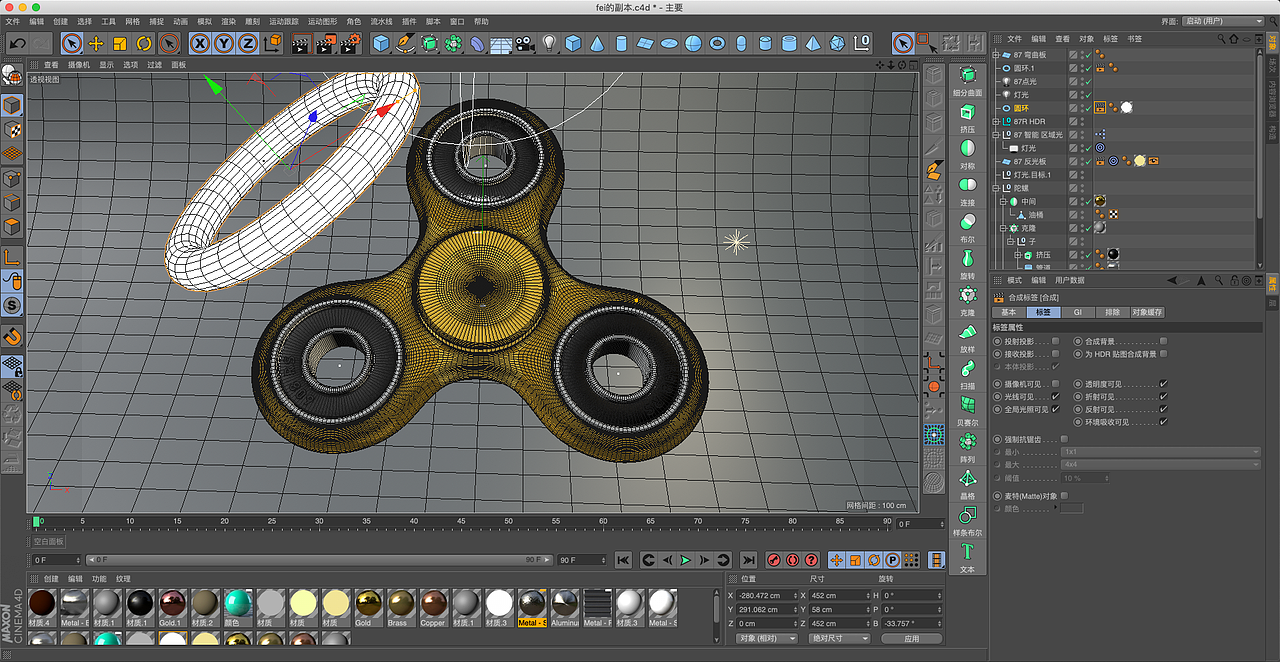Toggle the X axis lock
The image size is (1280, 662).
(x=200, y=43)
